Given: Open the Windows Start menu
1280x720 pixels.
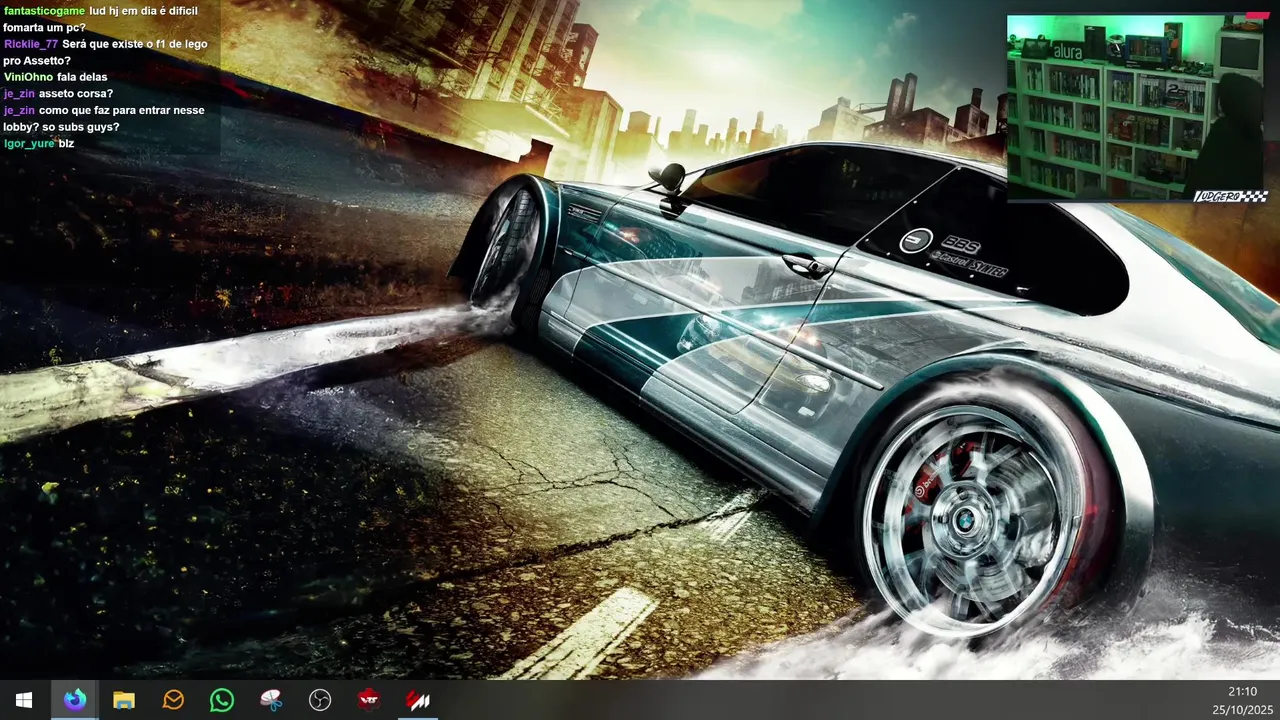Looking at the screenshot, I should pyautogui.click(x=24, y=700).
